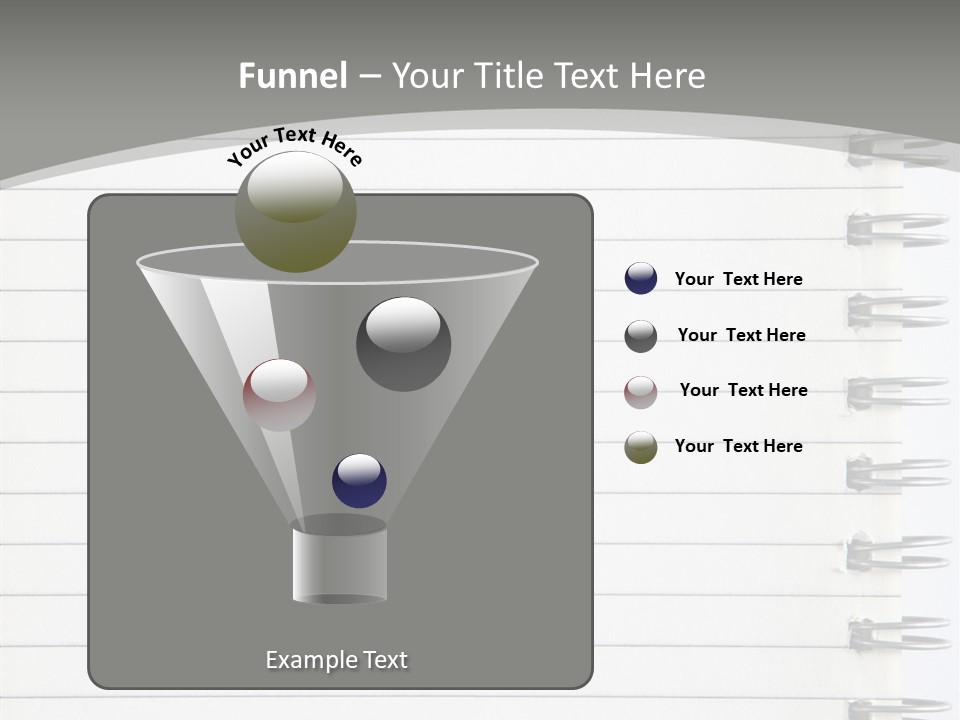Select the large olive sphere above the funnel
This screenshot has width=960, height=720.
pyautogui.click(x=296, y=212)
